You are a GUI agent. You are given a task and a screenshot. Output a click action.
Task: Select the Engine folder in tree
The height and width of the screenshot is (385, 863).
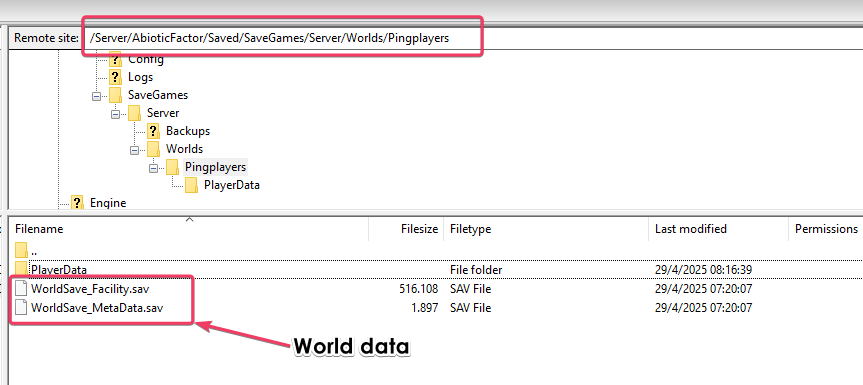108,203
